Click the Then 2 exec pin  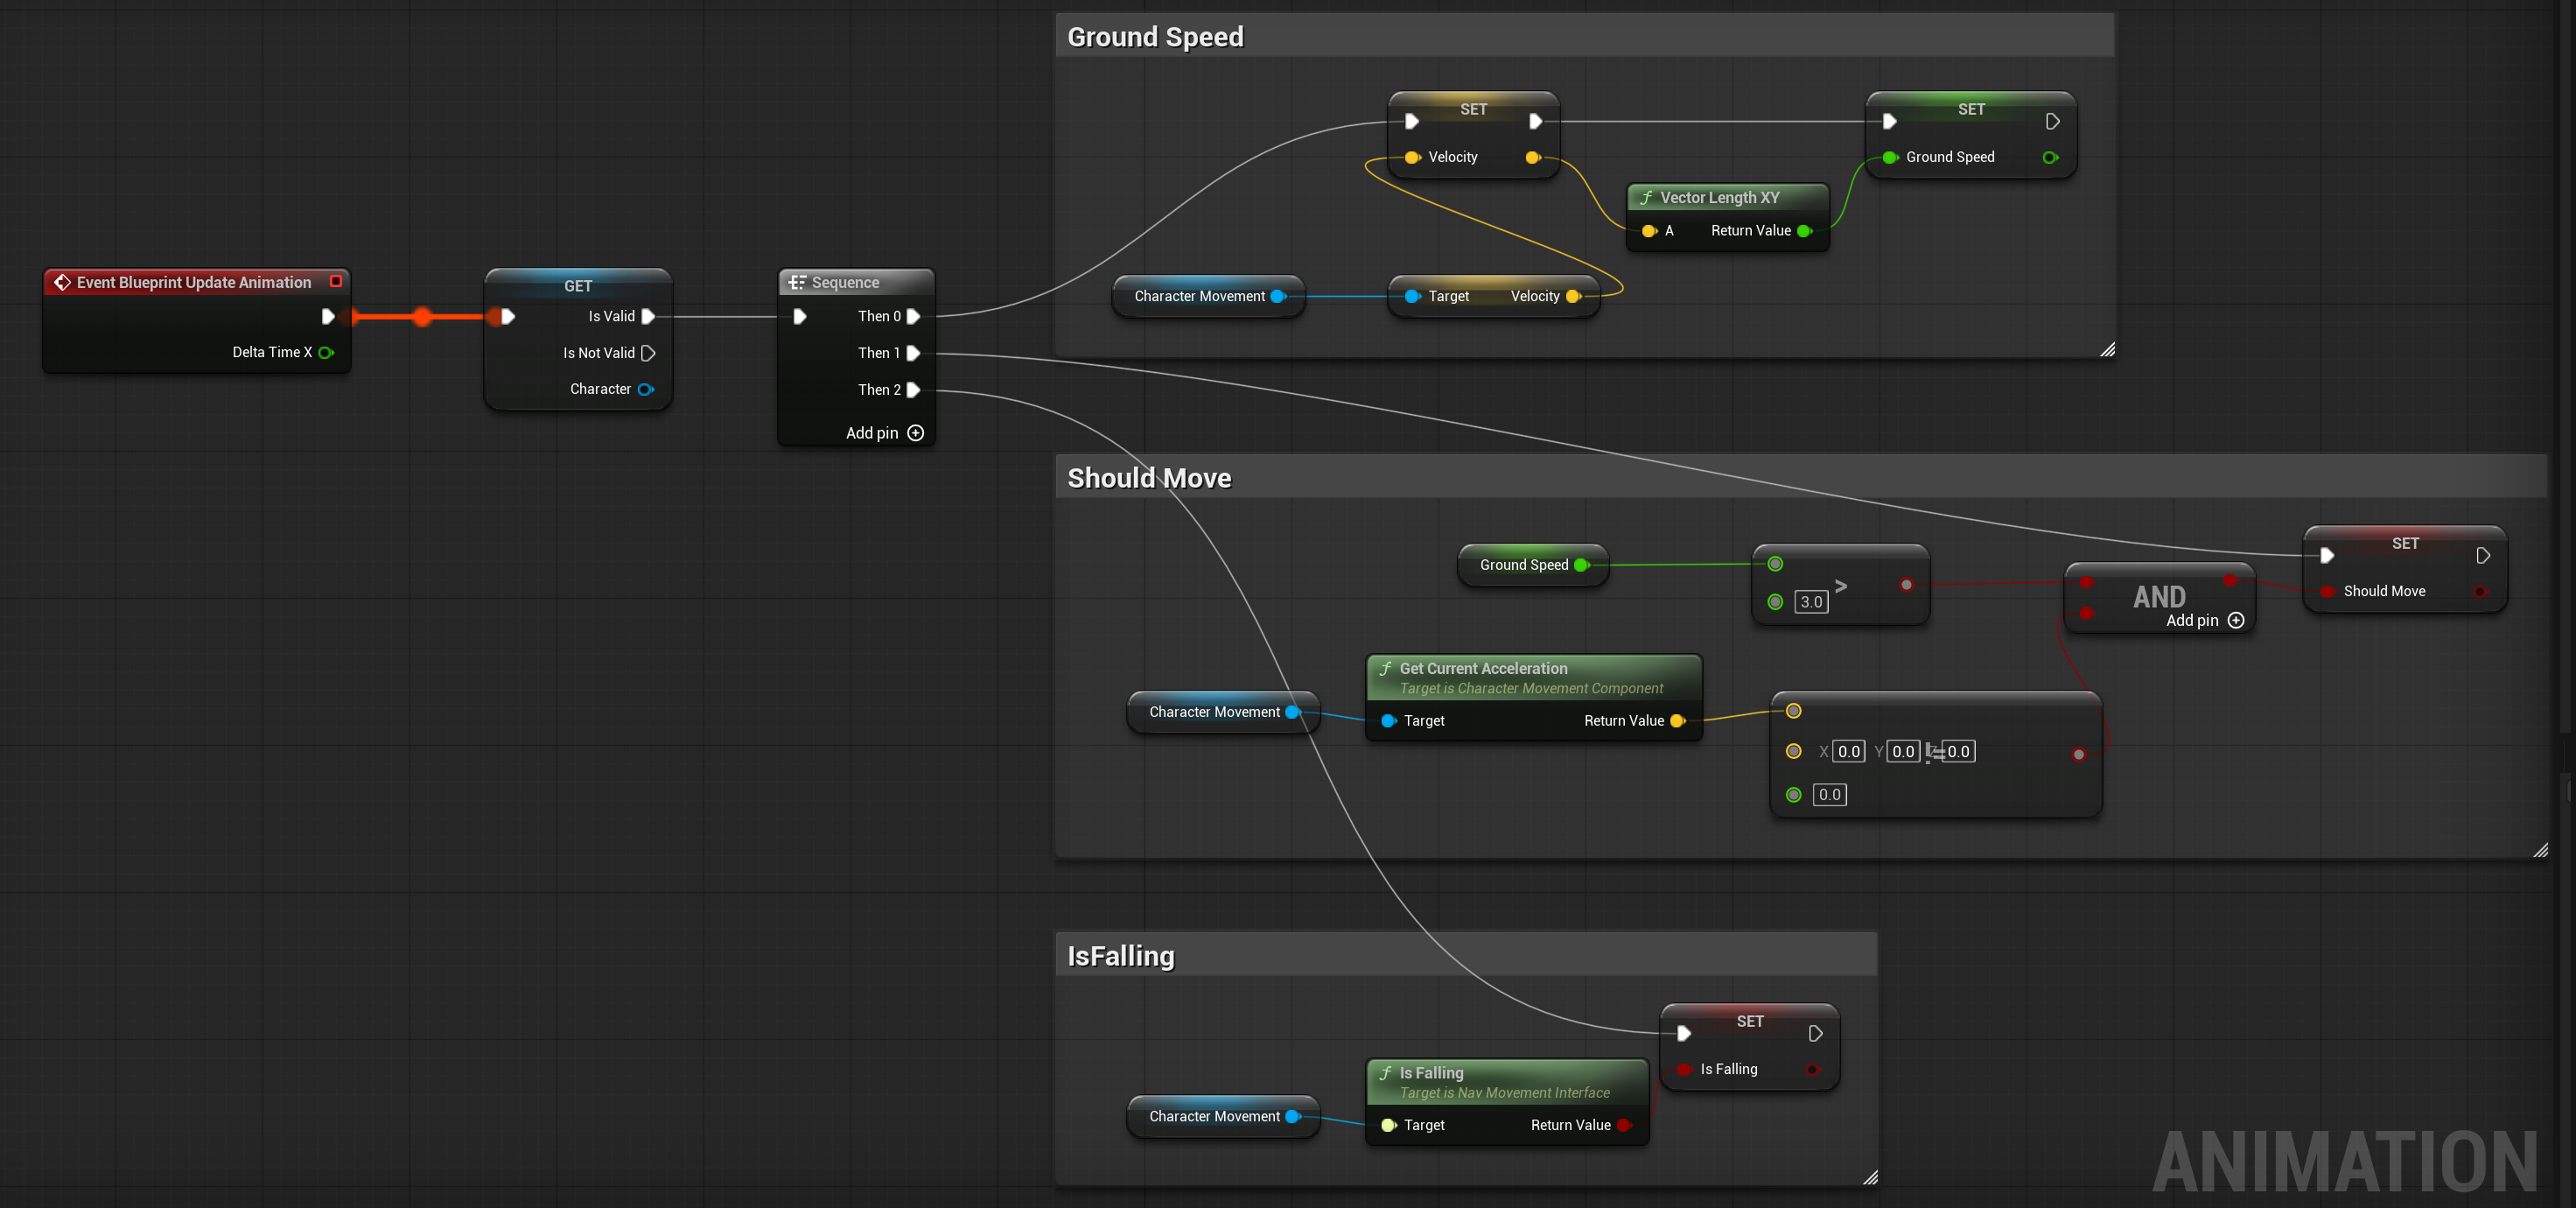coord(912,390)
